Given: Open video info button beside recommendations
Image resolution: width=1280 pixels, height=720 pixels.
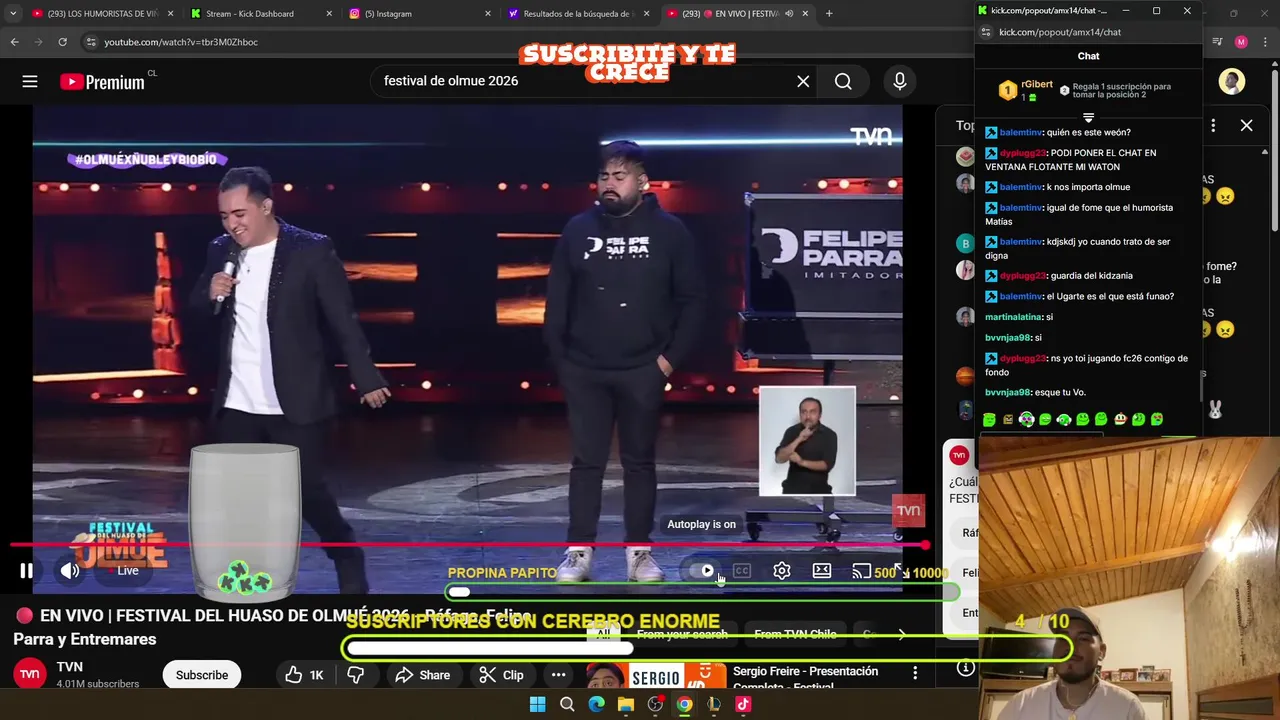Looking at the screenshot, I should pyautogui.click(x=965, y=668).
